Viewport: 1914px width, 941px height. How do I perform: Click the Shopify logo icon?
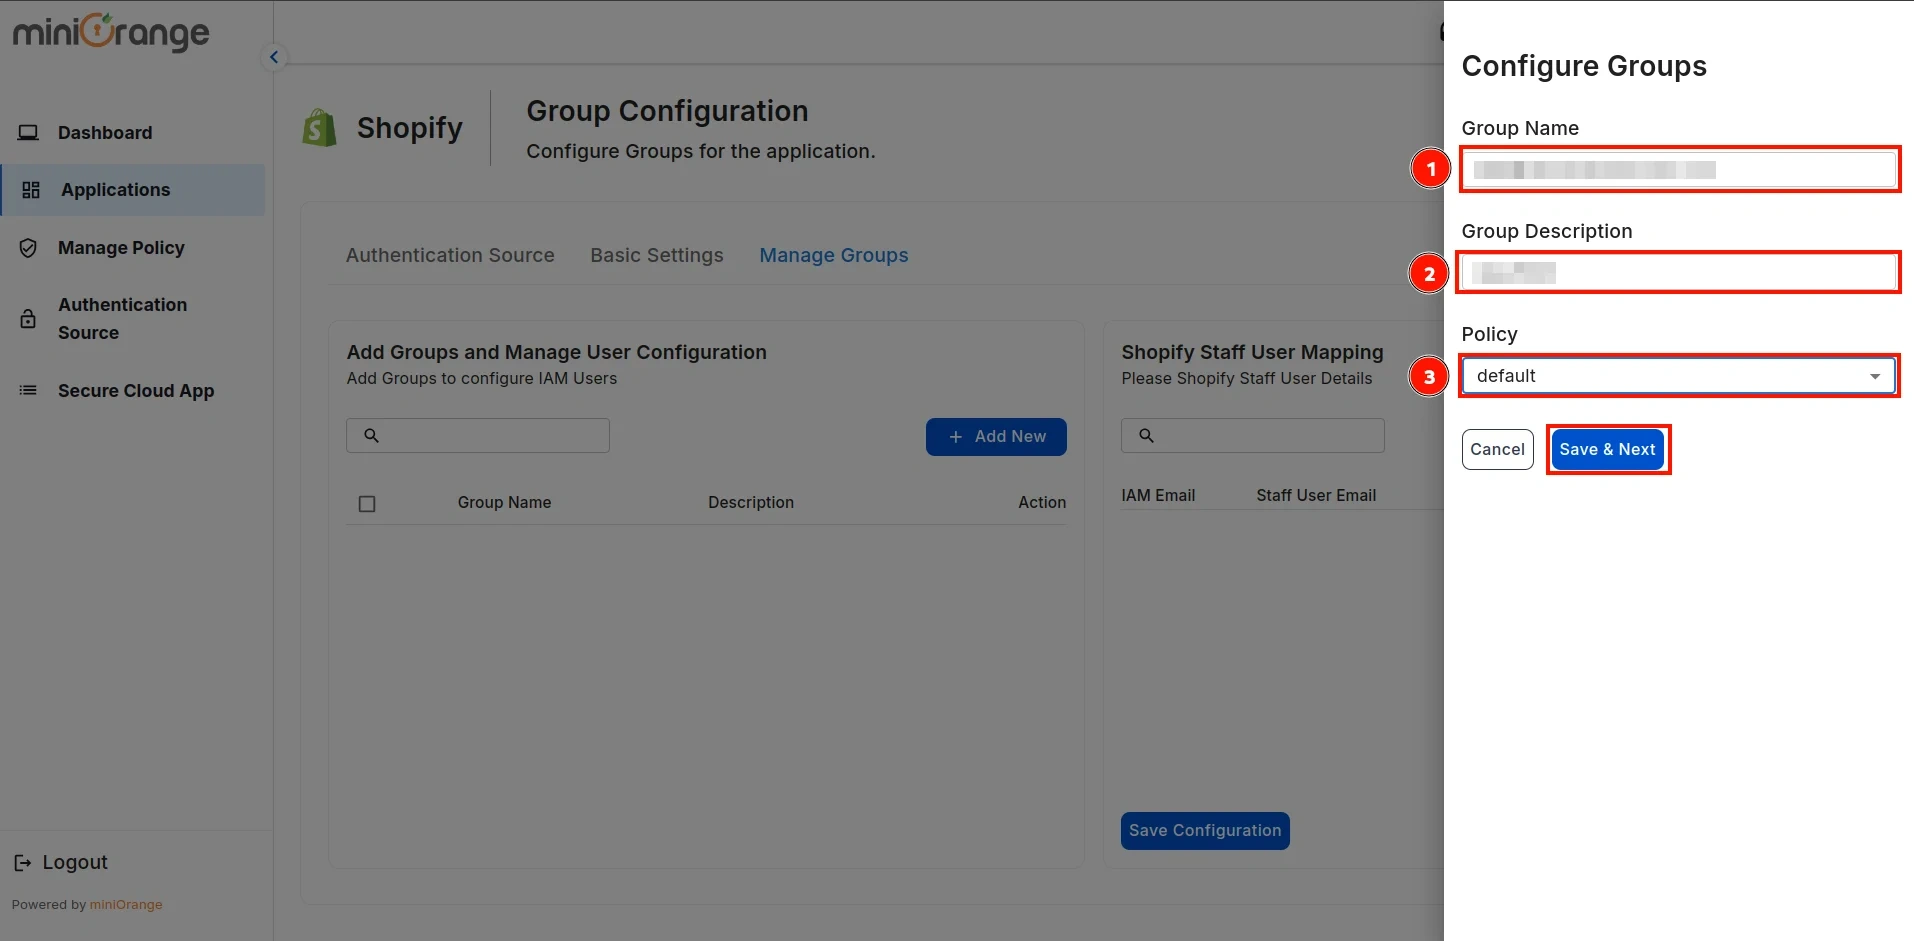pyautogui.click(x=318, y=126)
